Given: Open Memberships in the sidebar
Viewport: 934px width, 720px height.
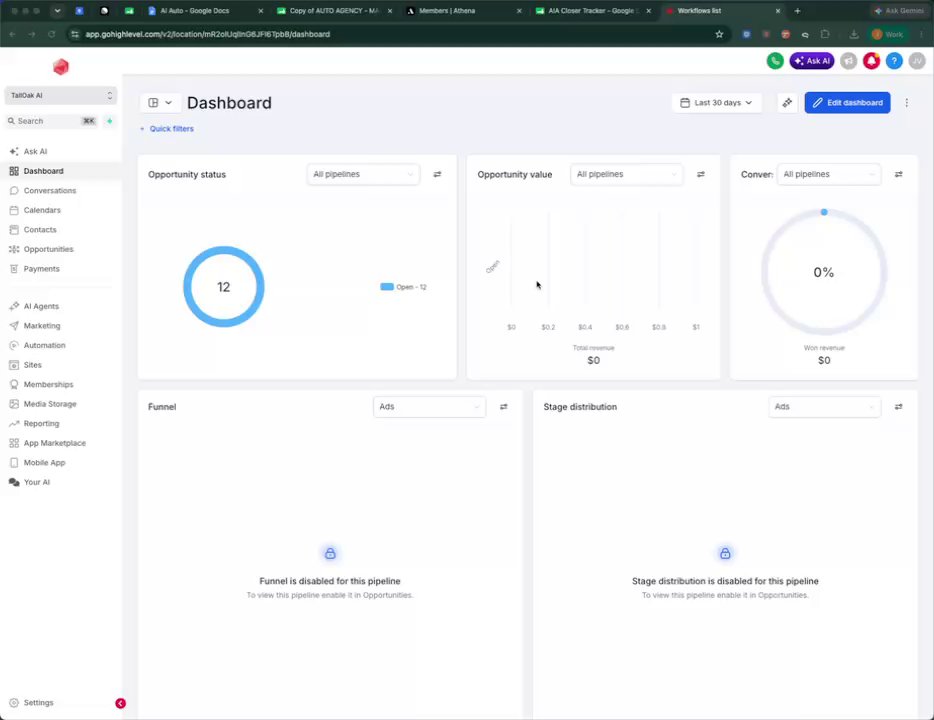Looking at the screenshot, I should click(60, 384).
